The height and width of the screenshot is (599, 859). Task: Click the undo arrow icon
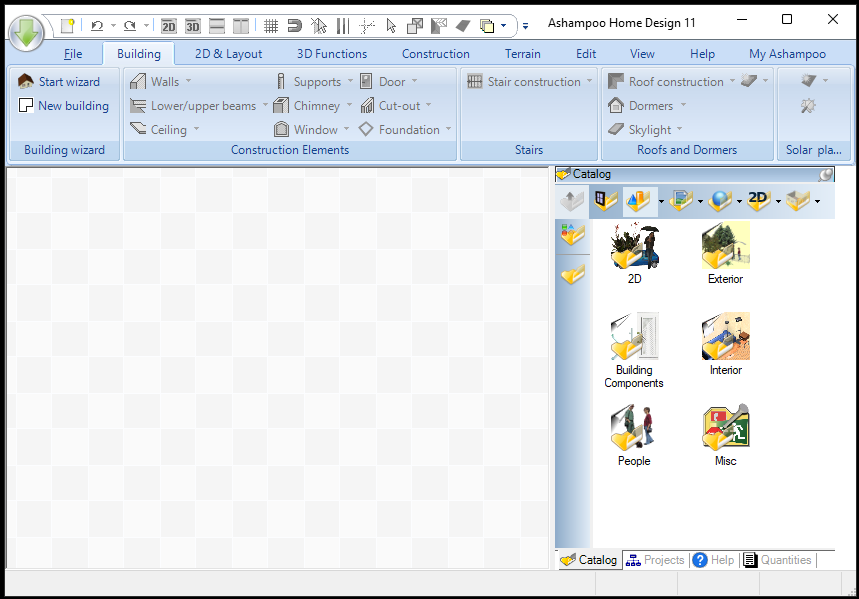pos(97,26)
